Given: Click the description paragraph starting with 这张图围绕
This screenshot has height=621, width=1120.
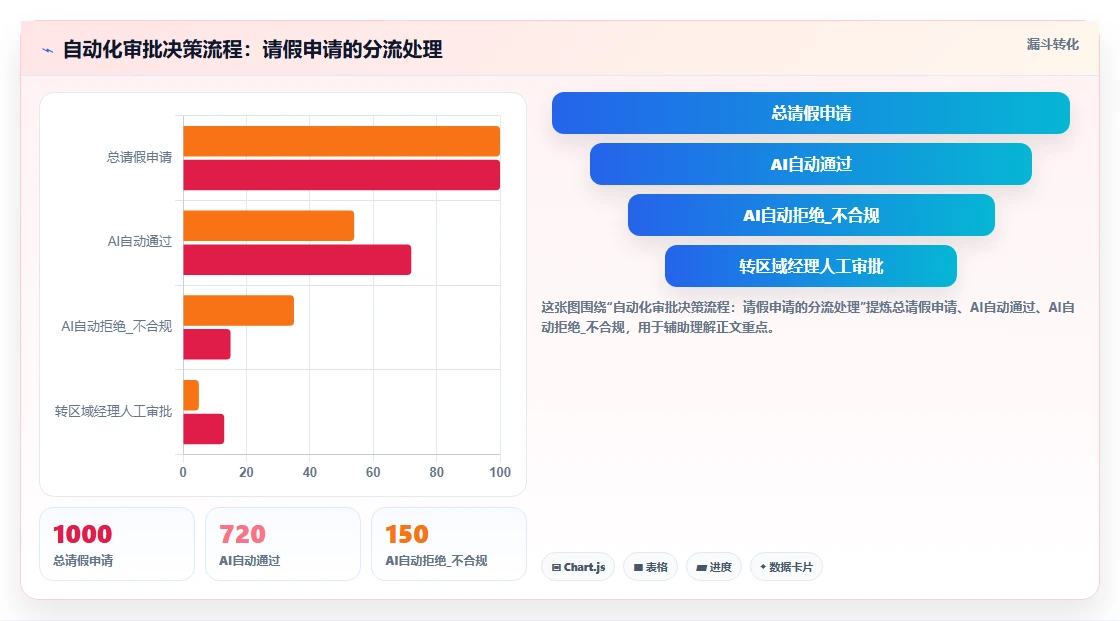Looking at the screenshot, I should pyautogui.click(x=808, y=317).
